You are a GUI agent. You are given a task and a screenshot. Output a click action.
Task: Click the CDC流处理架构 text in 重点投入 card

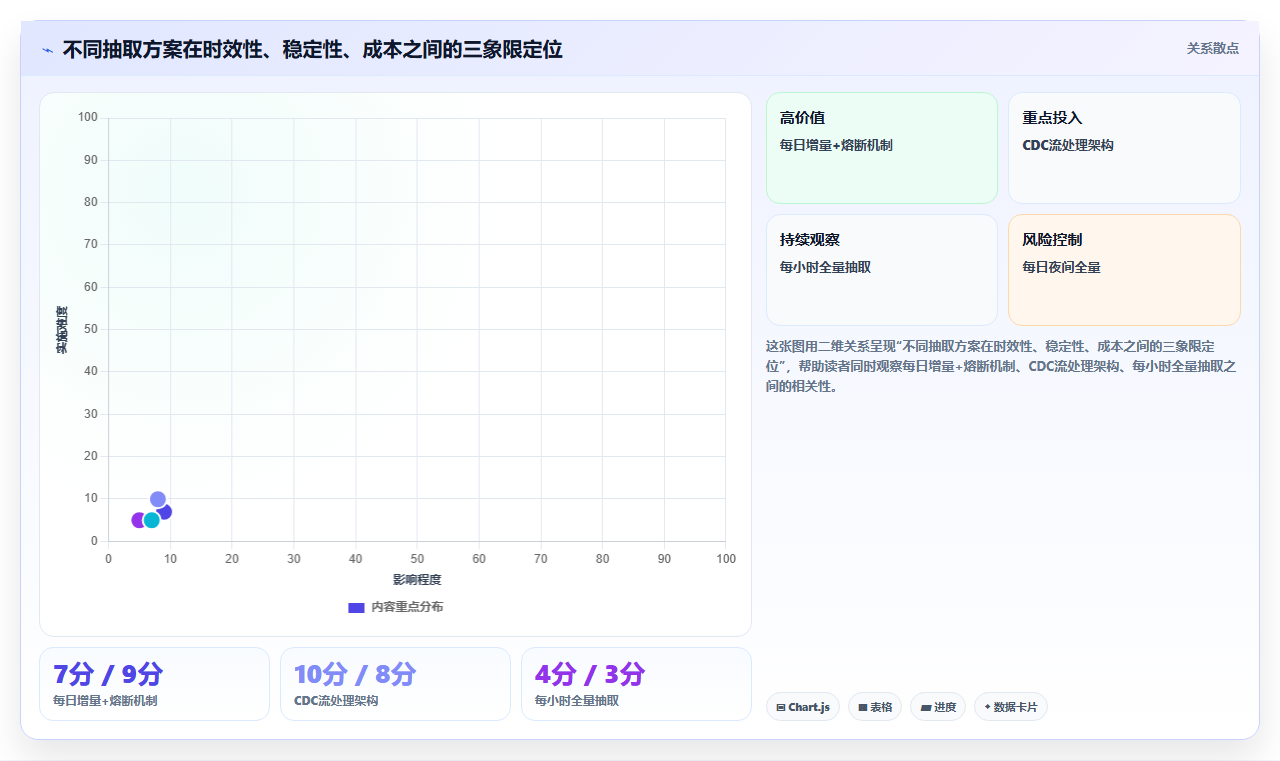click(x=1068, y=145)
